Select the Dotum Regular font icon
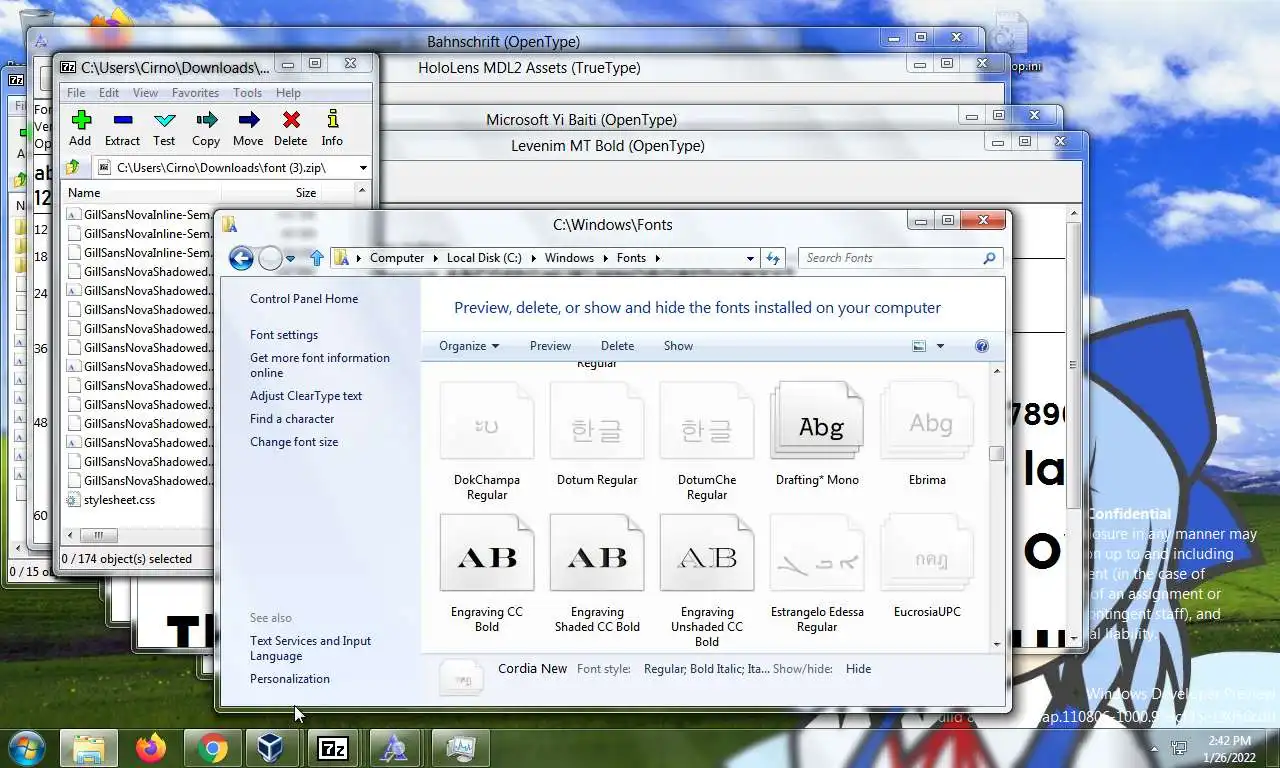Image resolution: width=1280 pixels, height=768 pixels. pyautogui.click(x=597, y=420)
